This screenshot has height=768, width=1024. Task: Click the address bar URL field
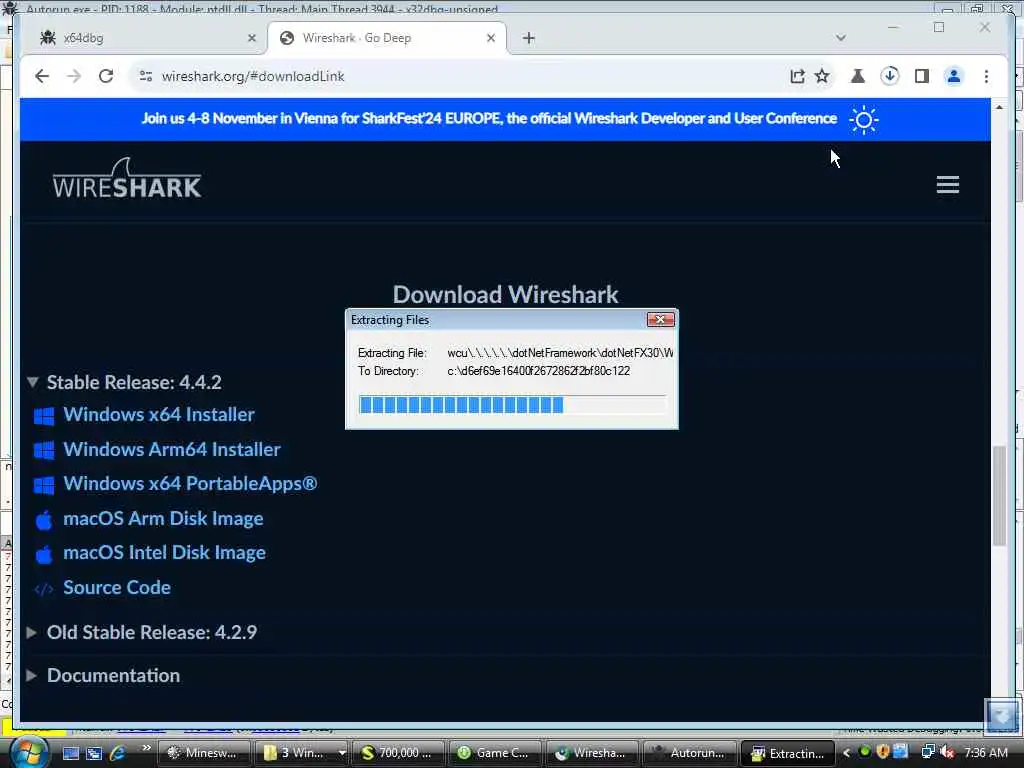(457, 76)
